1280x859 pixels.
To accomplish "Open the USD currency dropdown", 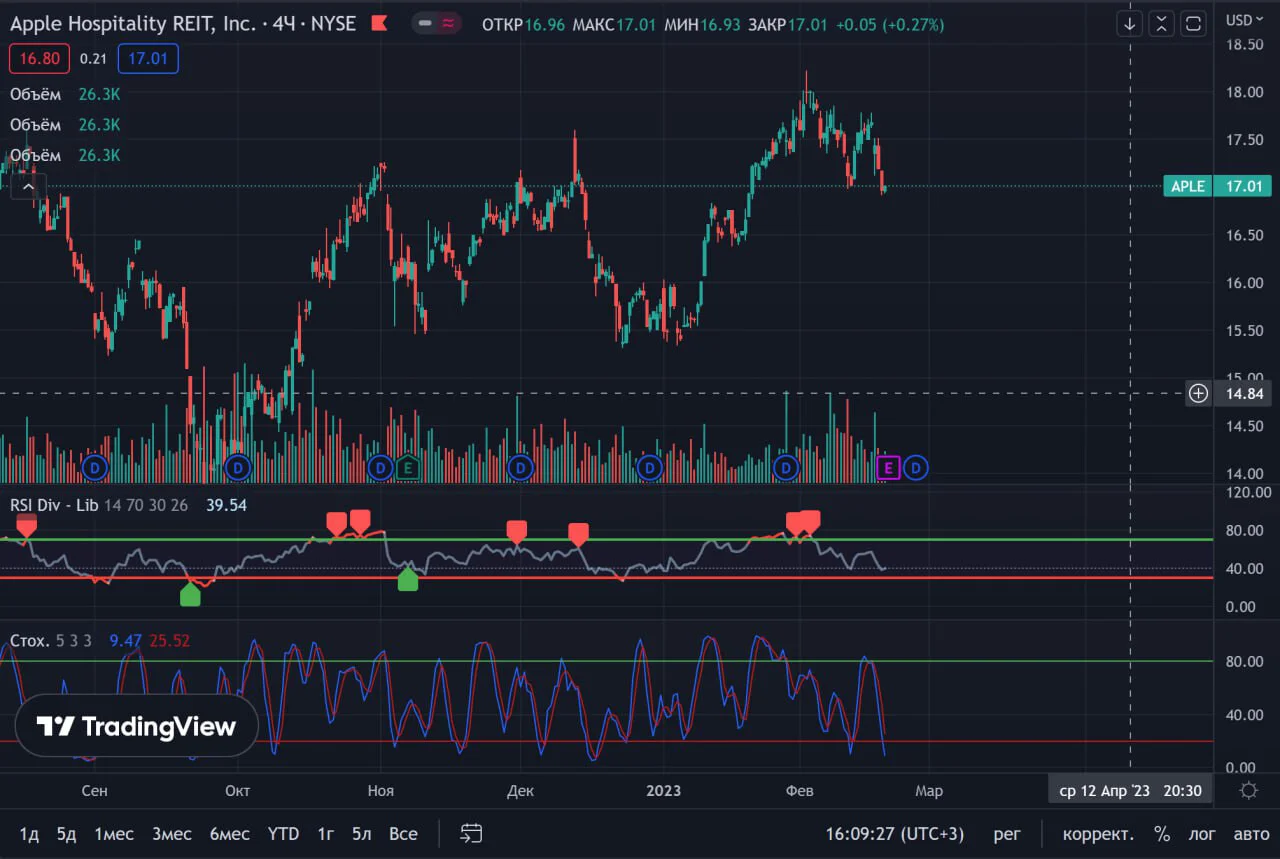I will 1245,20.
